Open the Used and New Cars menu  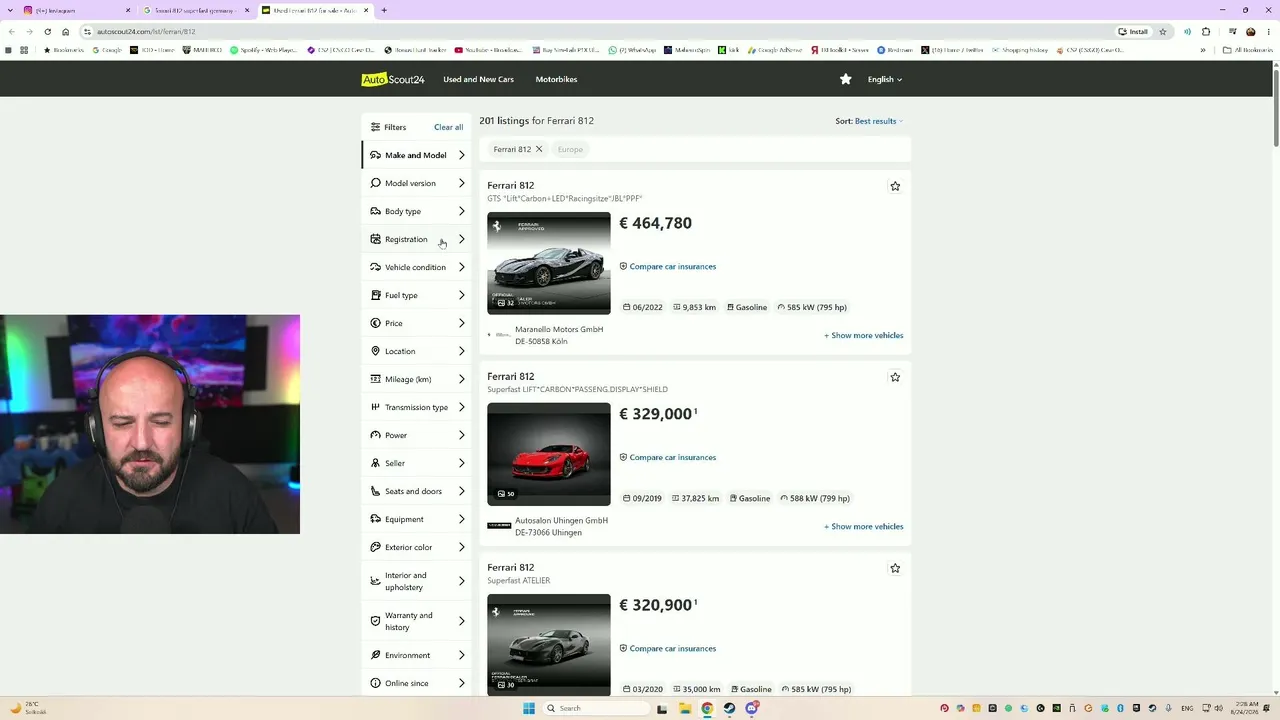pyautogui.click(x=478, y=79)
